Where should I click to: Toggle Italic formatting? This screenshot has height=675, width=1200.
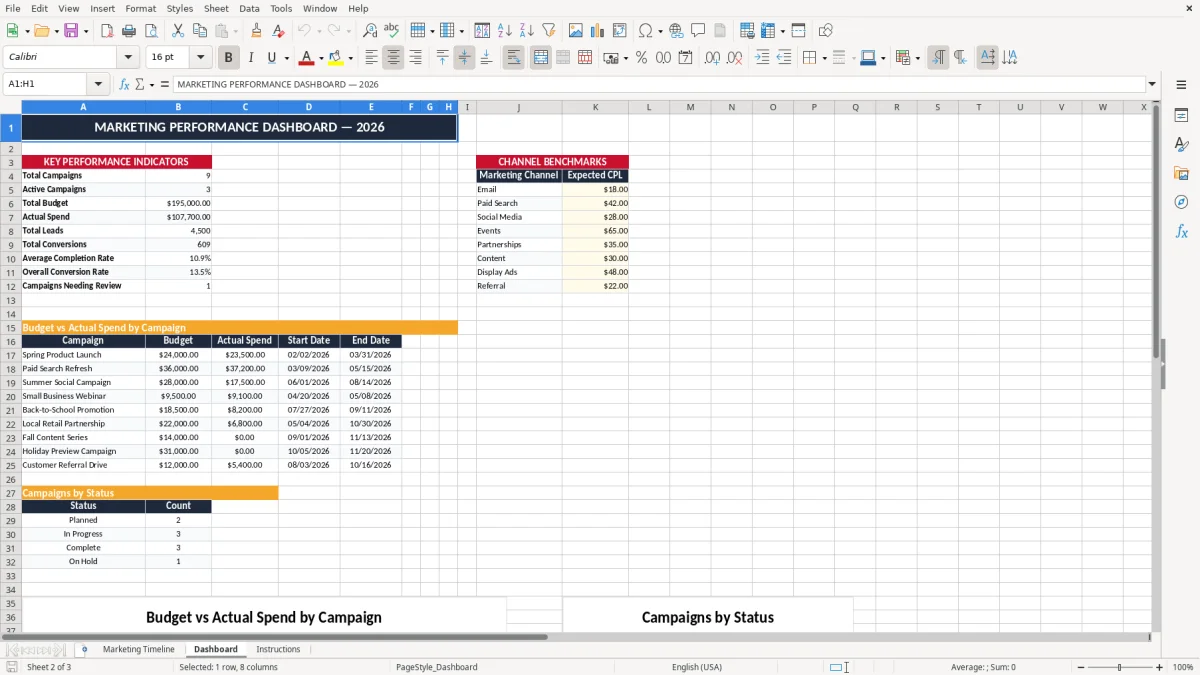point(250,58)
